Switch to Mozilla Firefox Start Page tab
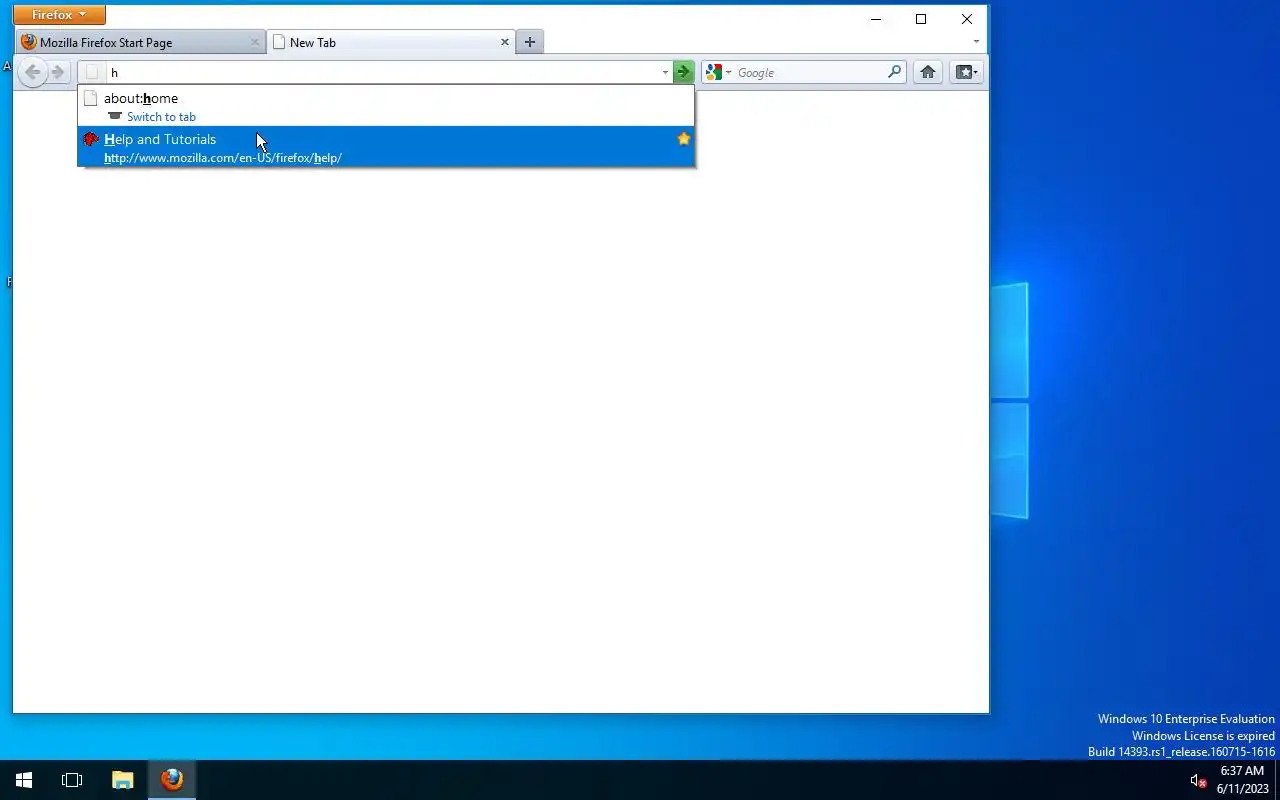This screenshot has height=800, width=1280. pos(141,42)
